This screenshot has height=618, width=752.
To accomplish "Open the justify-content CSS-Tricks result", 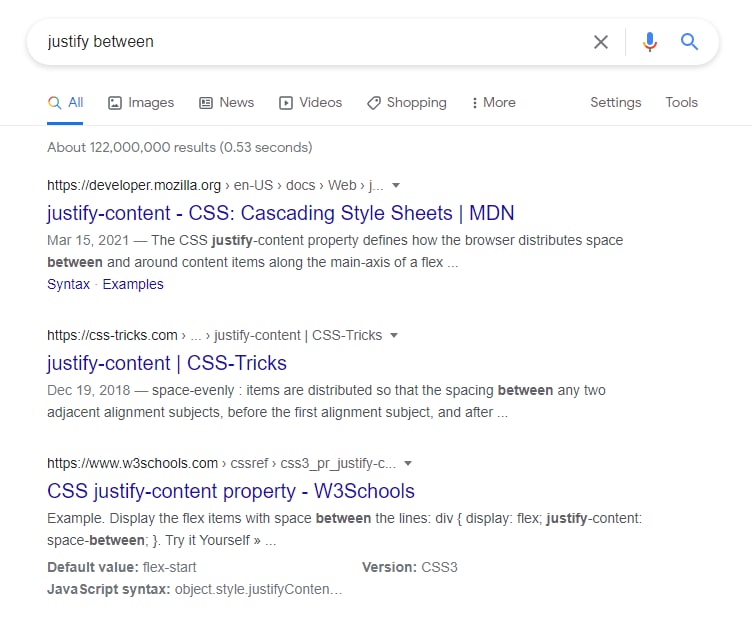I will coord(167,363).
